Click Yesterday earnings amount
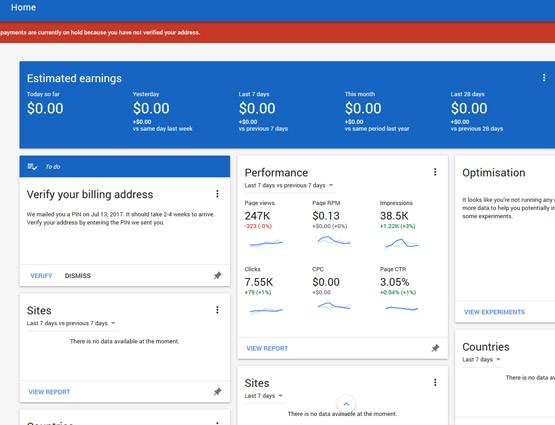 coord(151,108)
